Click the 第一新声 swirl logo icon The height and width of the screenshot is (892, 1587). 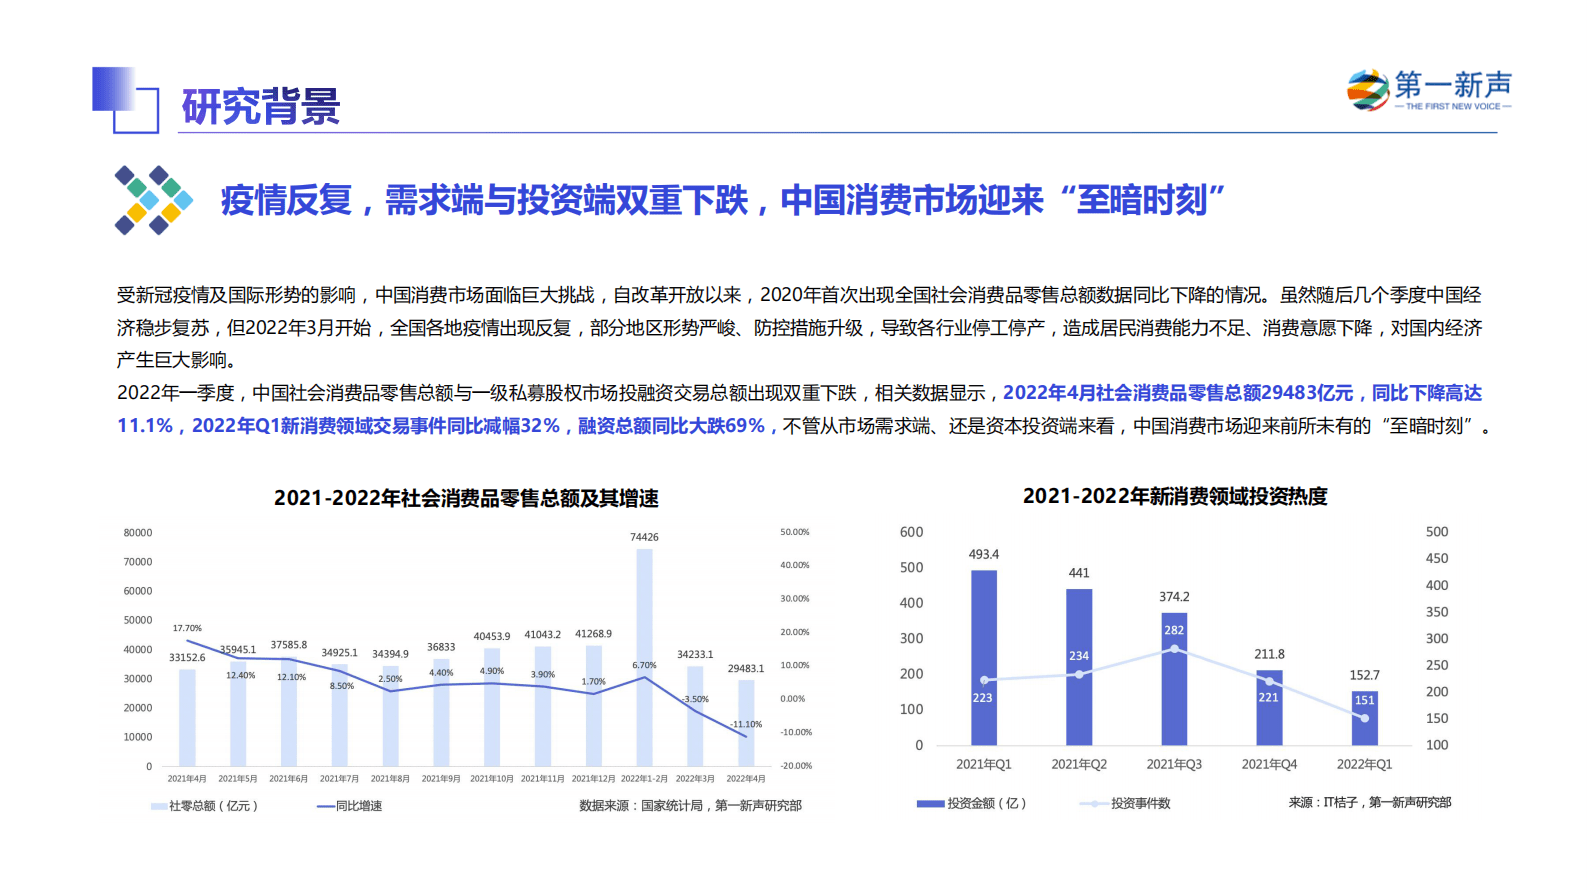pos(1368,90)
